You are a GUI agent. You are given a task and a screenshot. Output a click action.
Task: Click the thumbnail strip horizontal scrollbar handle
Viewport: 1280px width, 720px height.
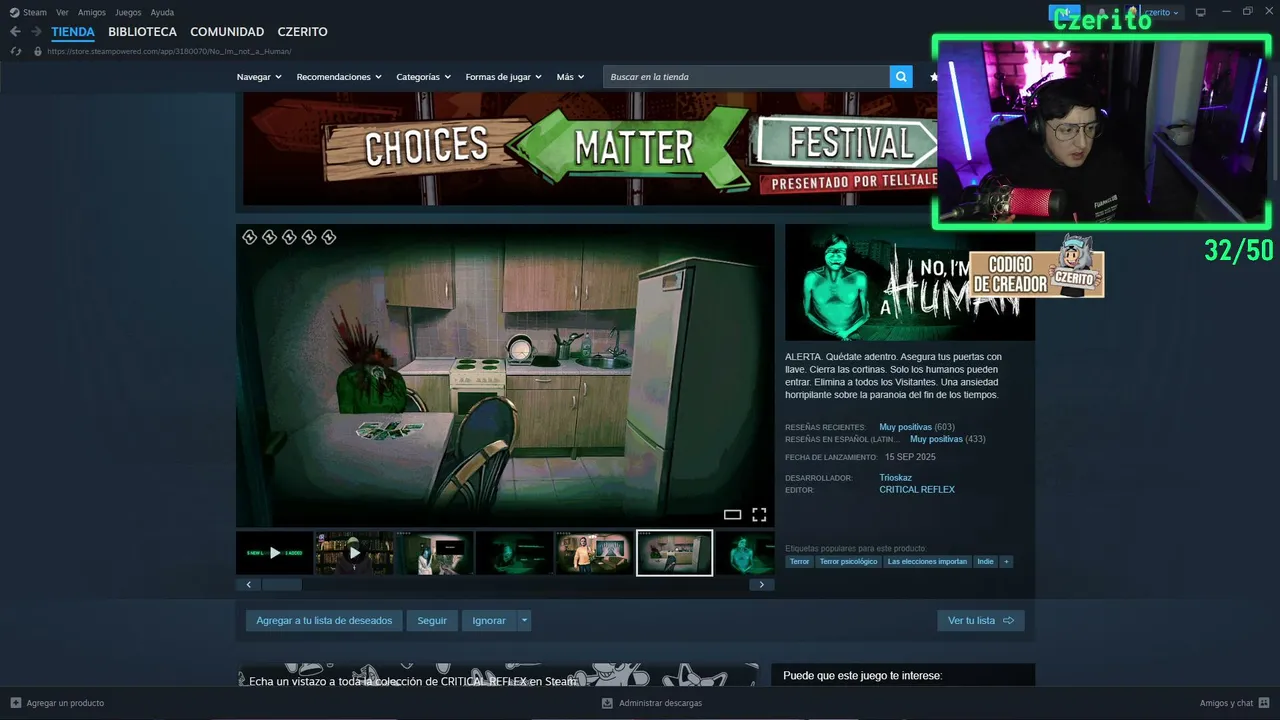[x=282, y=585]
